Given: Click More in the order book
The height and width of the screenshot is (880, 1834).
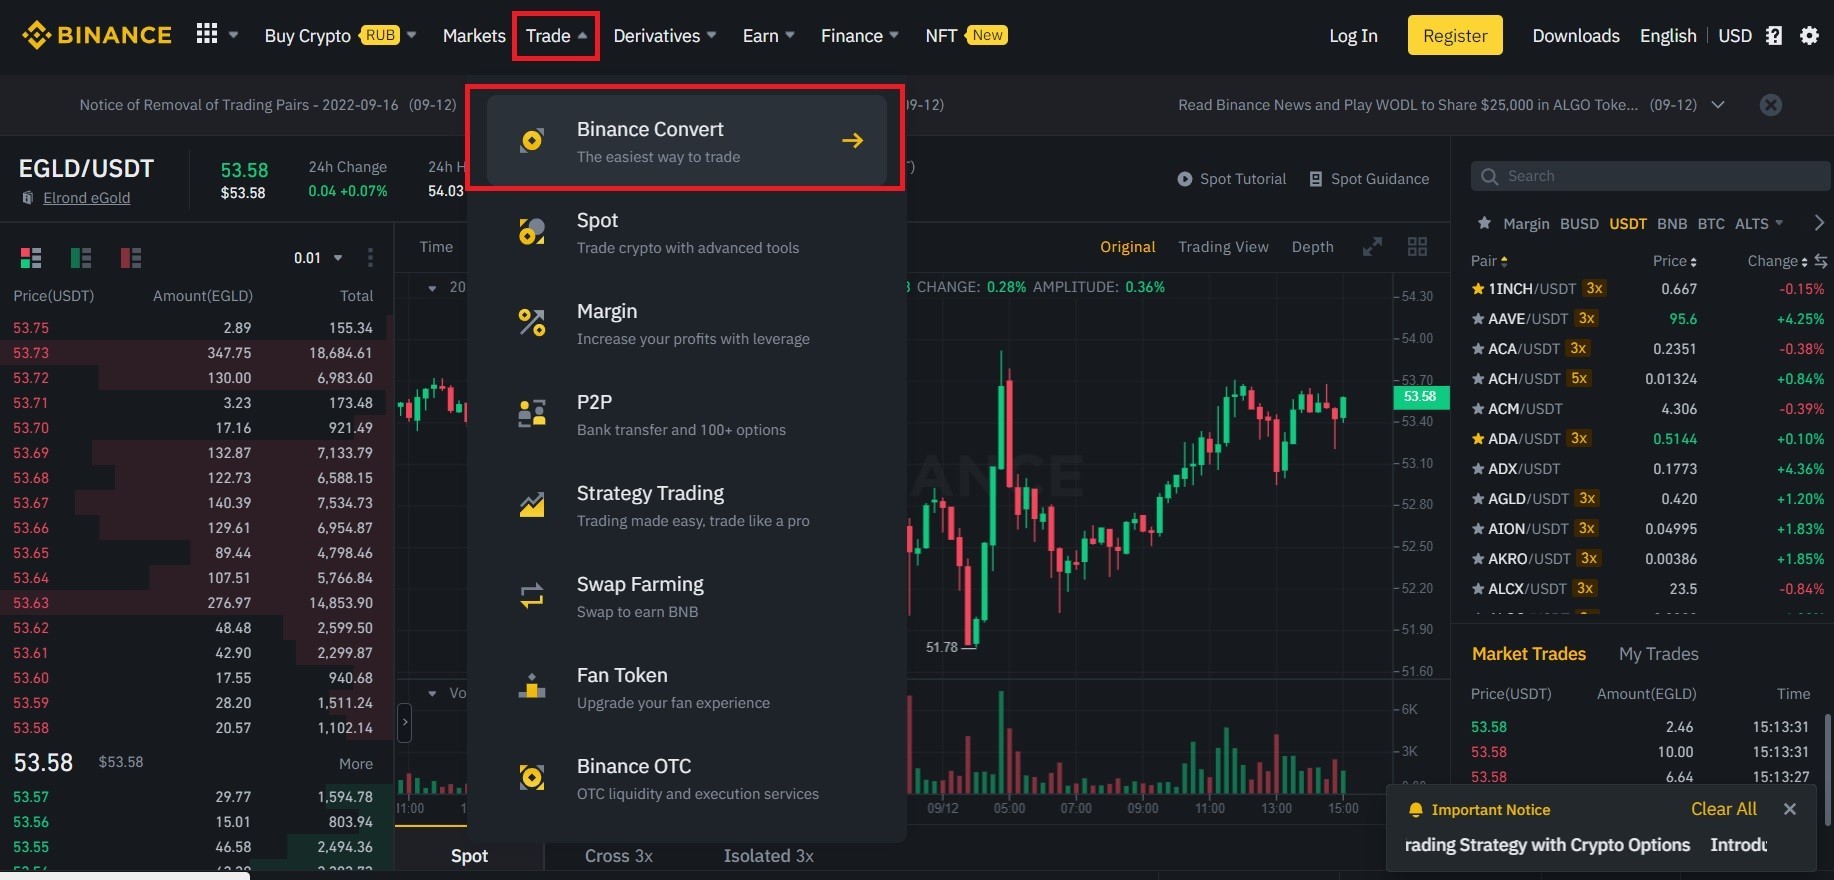Looking at the screenshot, I should coord(356,764).
